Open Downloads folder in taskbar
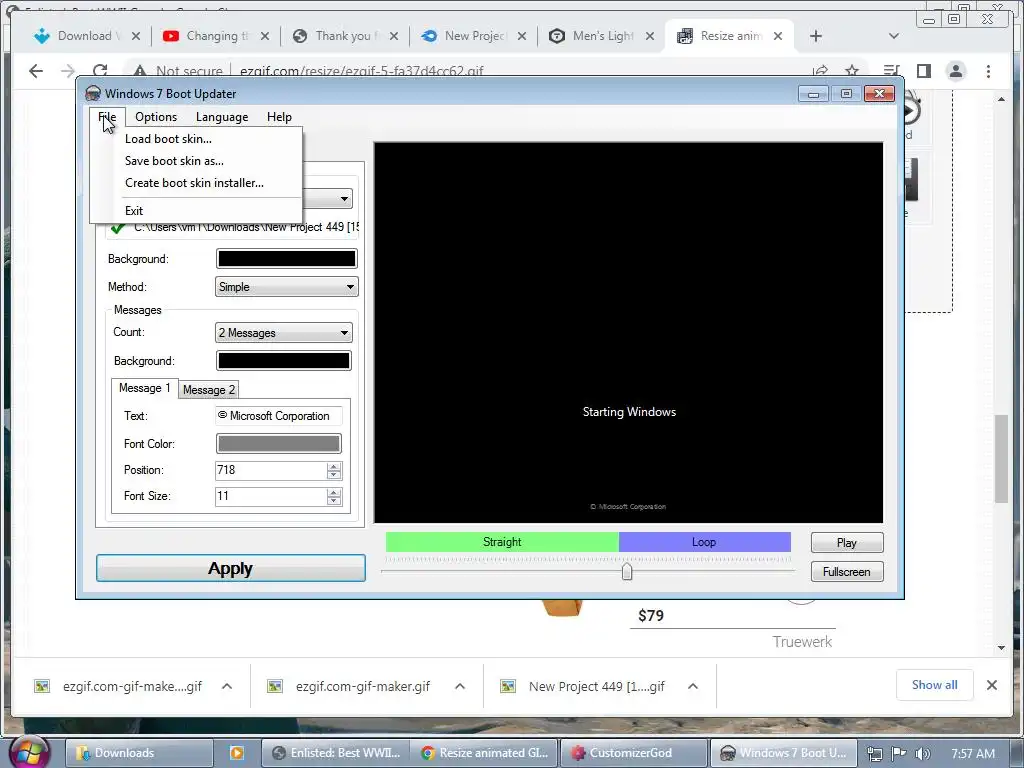Viewport: 1024px width, 768px height. 139,753
